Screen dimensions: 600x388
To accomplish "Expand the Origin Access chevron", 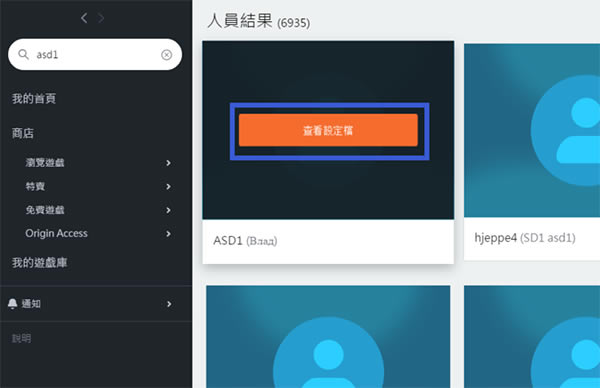I will (168, 234).
